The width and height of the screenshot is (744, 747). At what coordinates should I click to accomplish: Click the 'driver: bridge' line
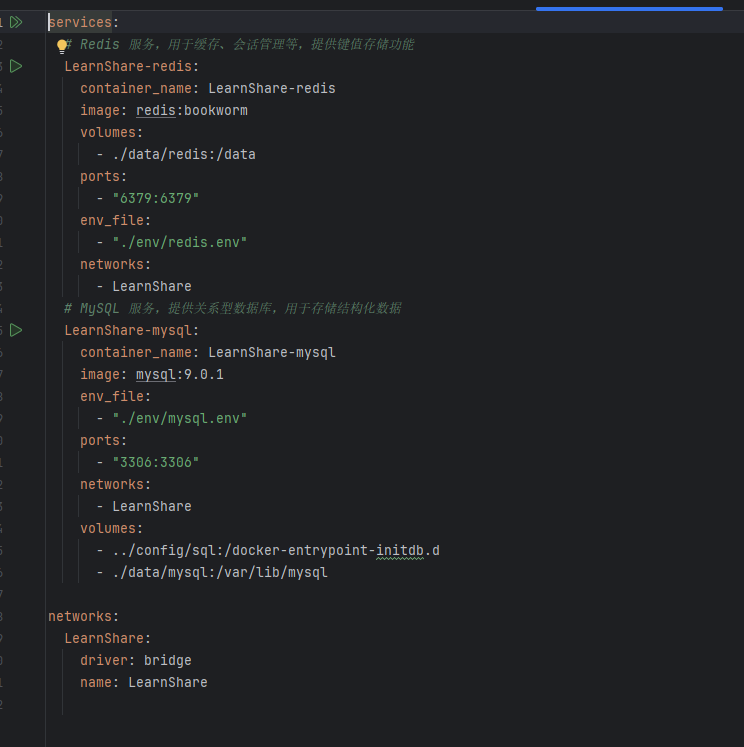[x=136, y=660]
